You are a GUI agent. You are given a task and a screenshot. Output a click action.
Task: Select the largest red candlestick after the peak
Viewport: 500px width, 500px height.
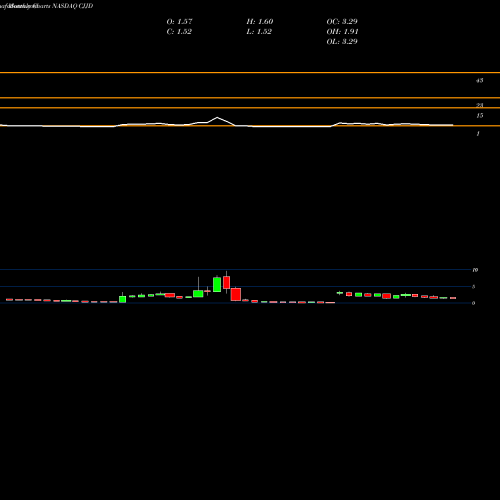236,294
